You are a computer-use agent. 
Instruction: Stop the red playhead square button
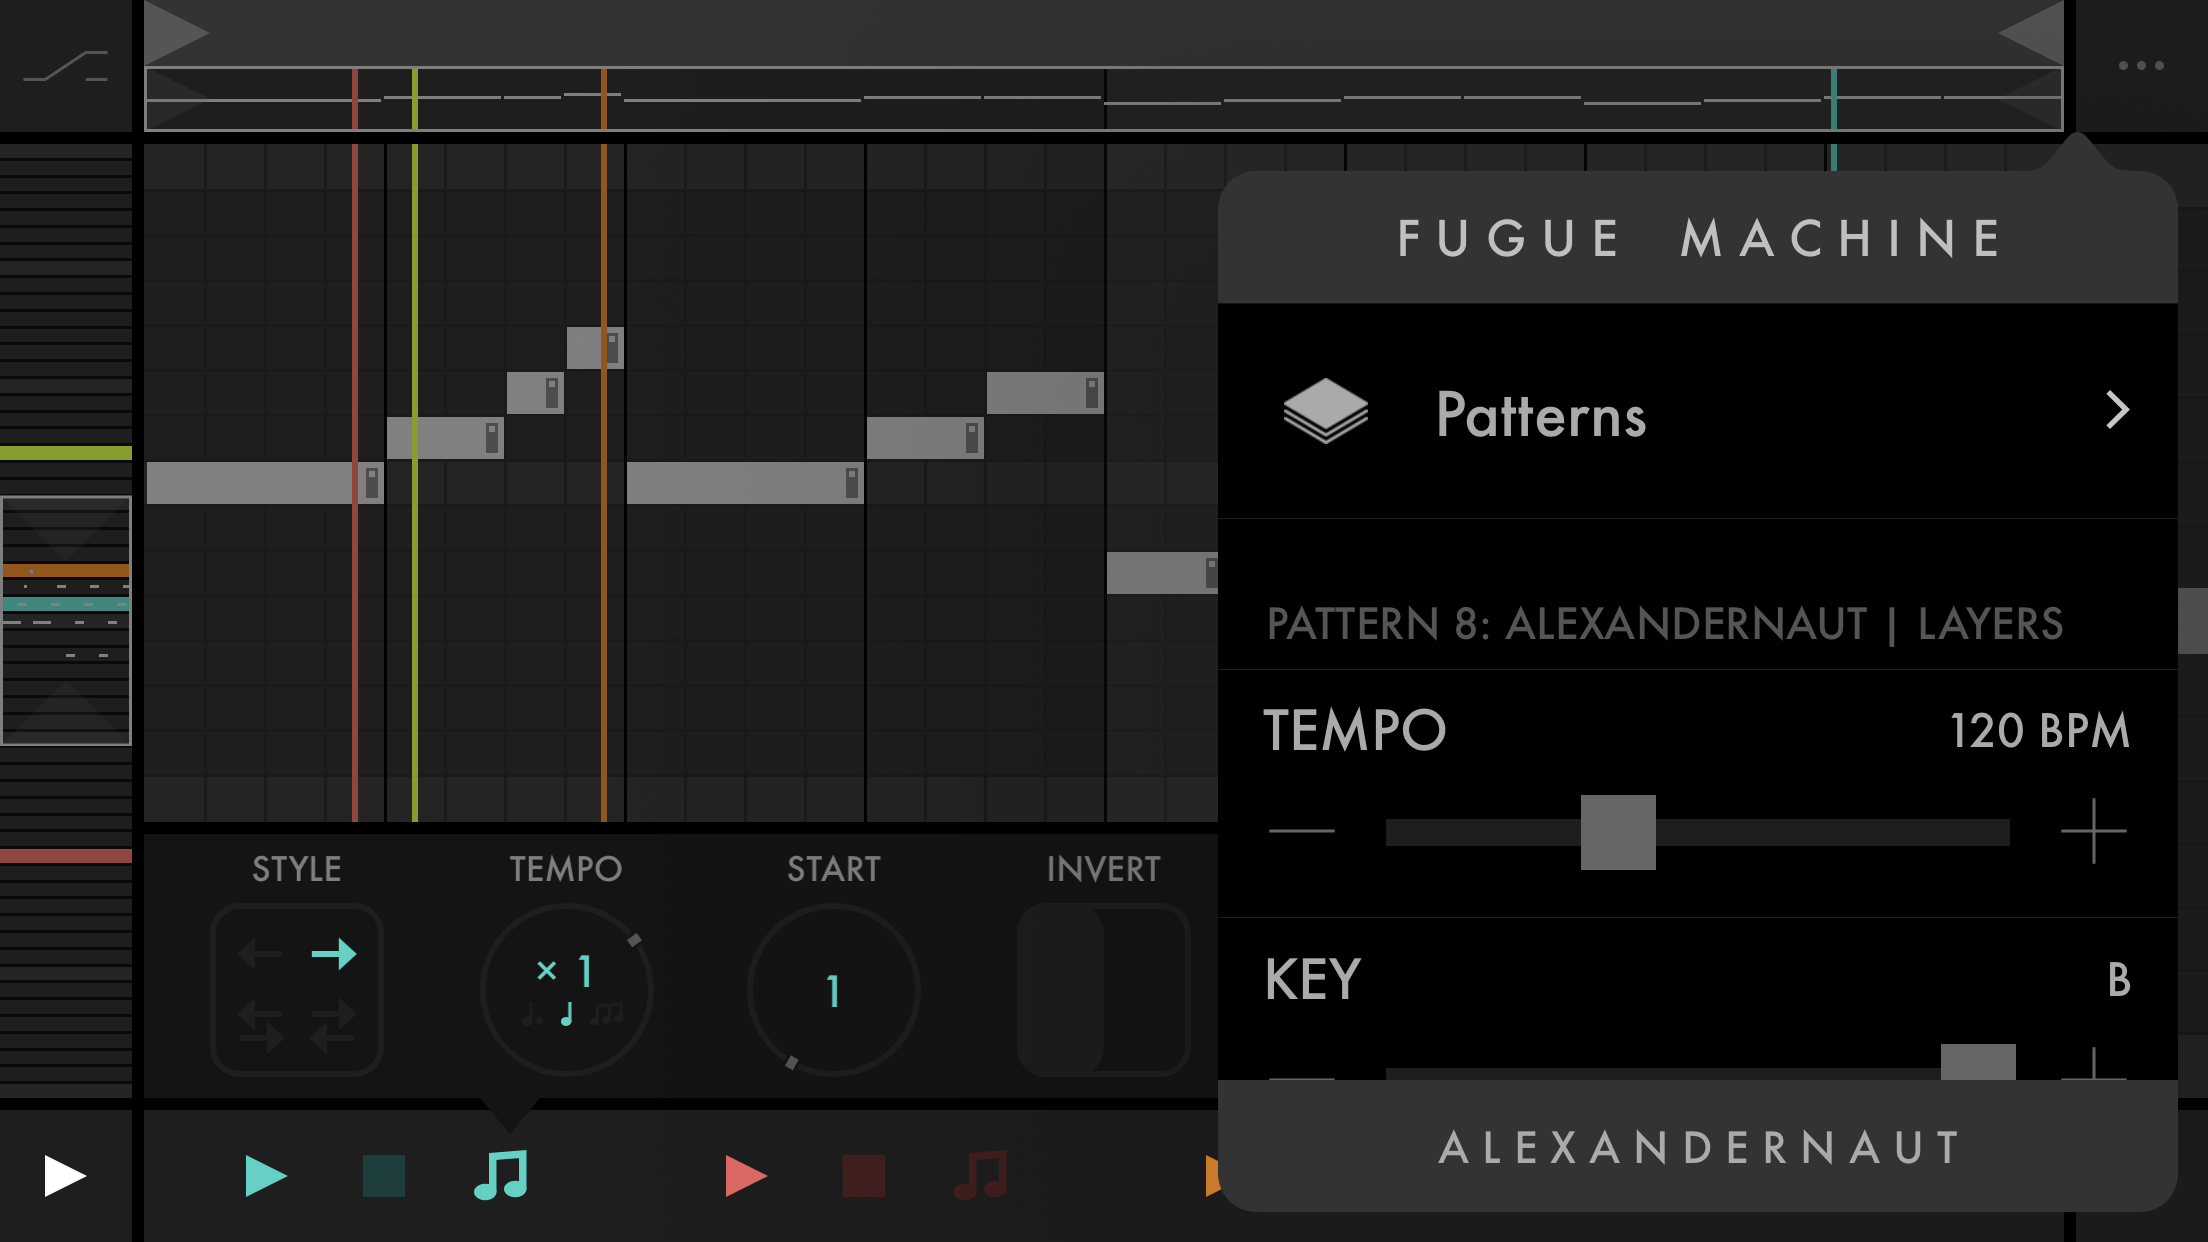click(864, 1176)
